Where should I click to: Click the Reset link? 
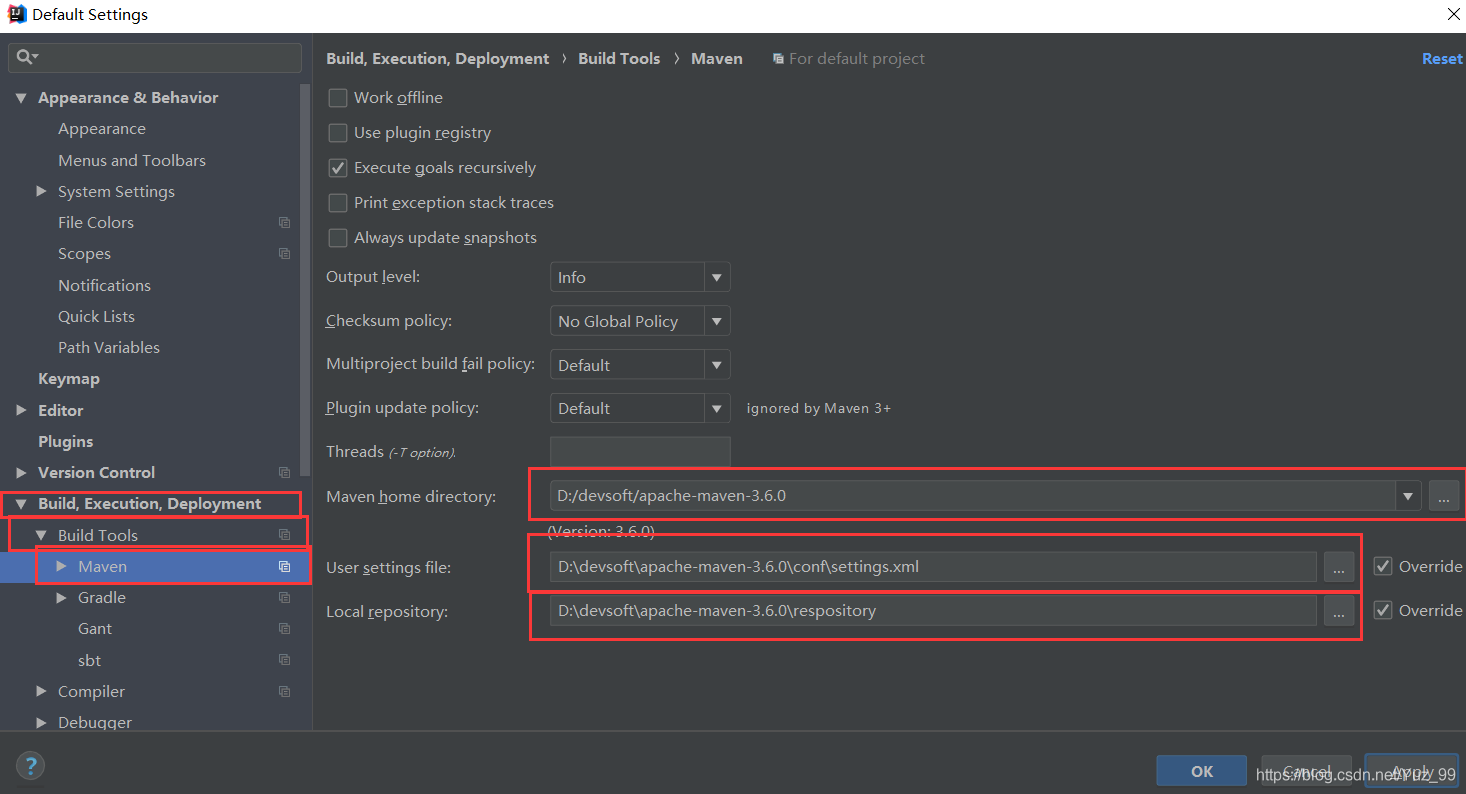coord(1442,59)
